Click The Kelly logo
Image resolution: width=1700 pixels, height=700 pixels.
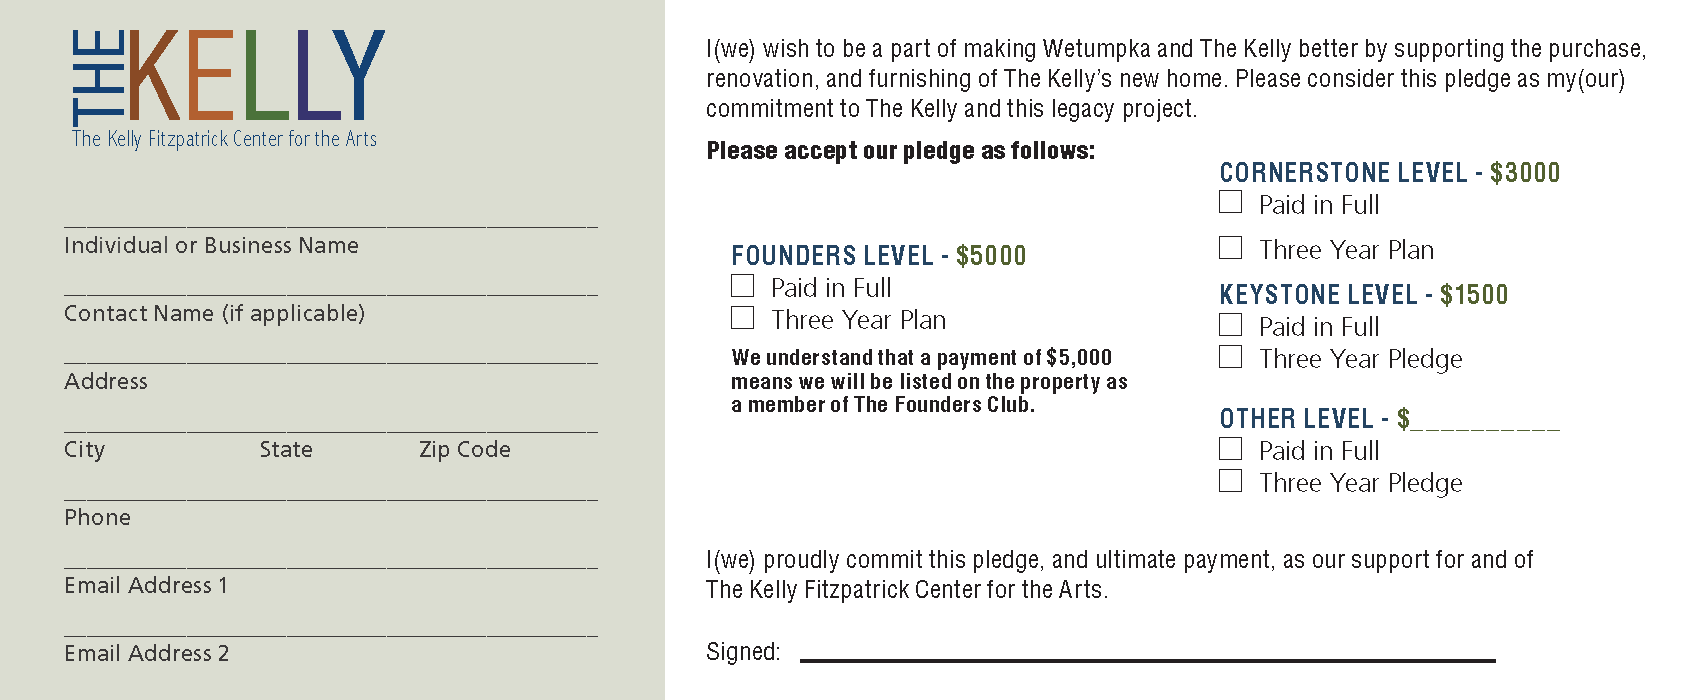[228, 77]
